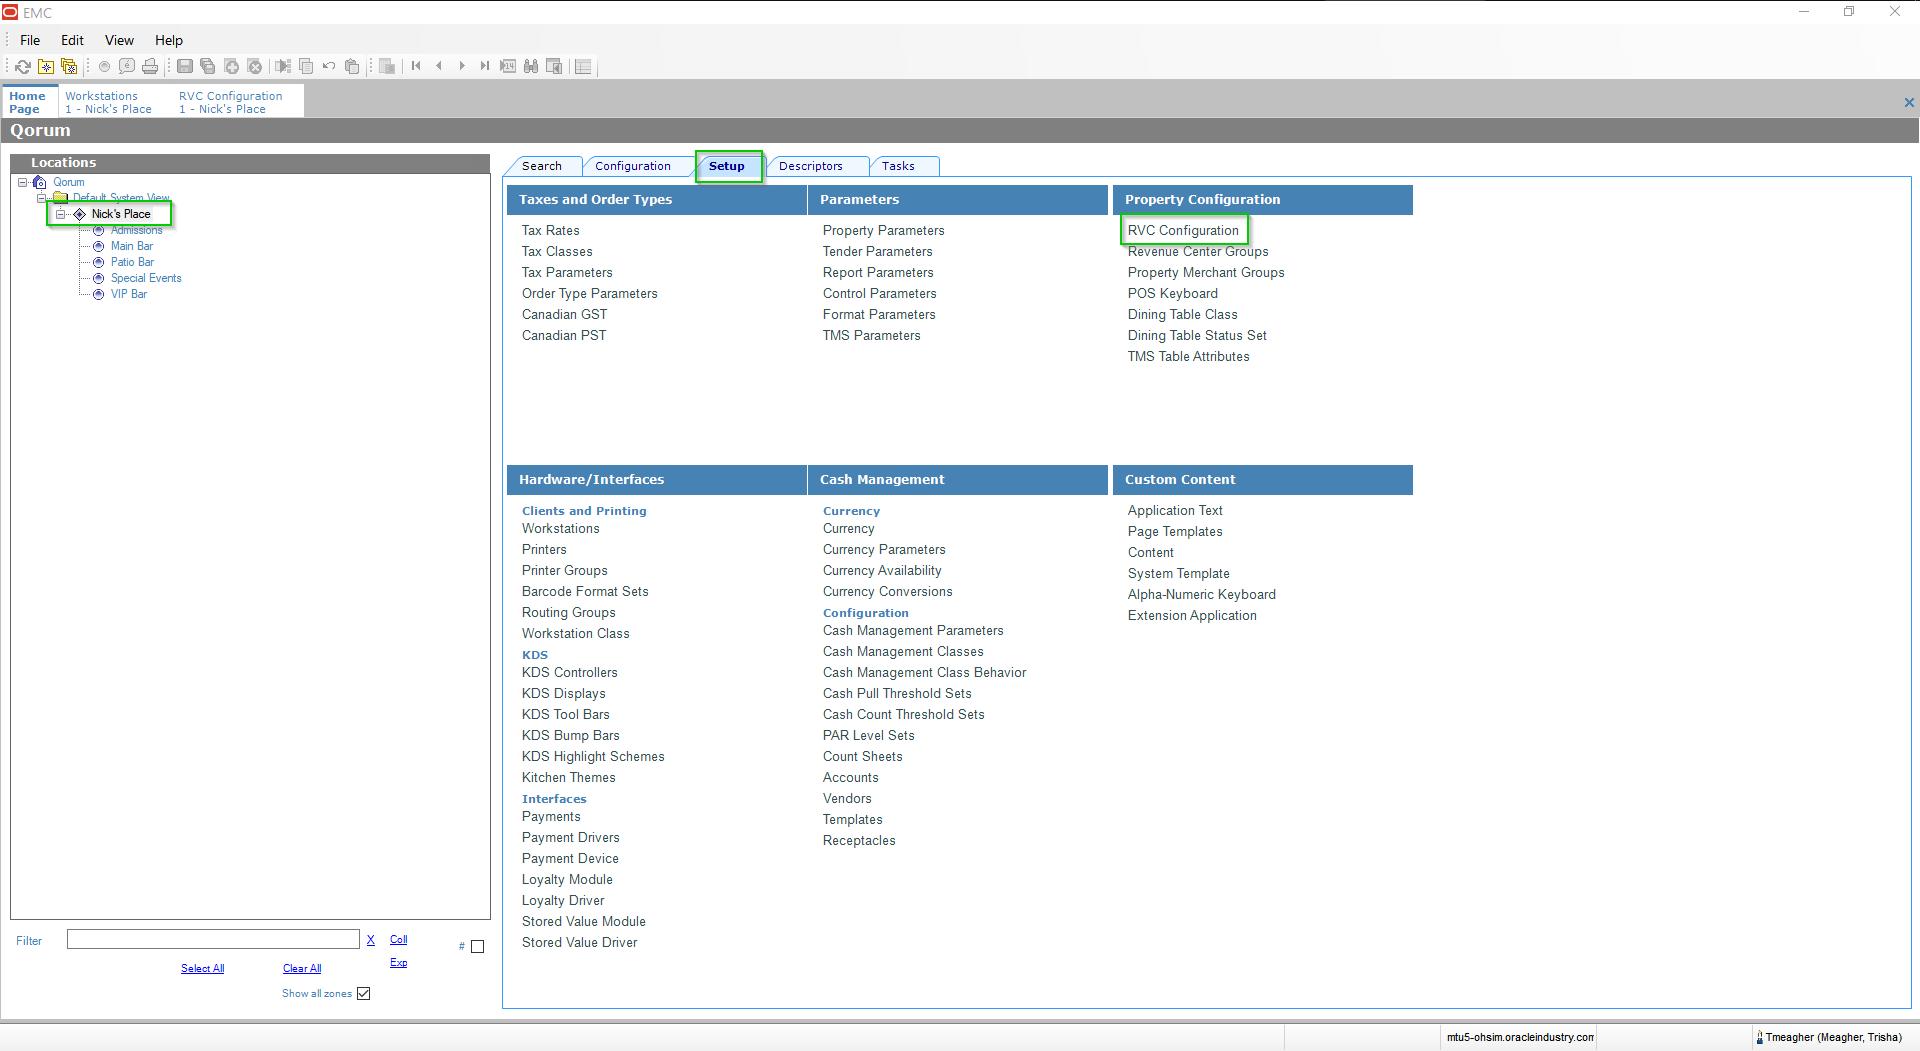Collapse the Default System View node
This screenshot has width=1920, height=1051.
[x=42, y=198]
